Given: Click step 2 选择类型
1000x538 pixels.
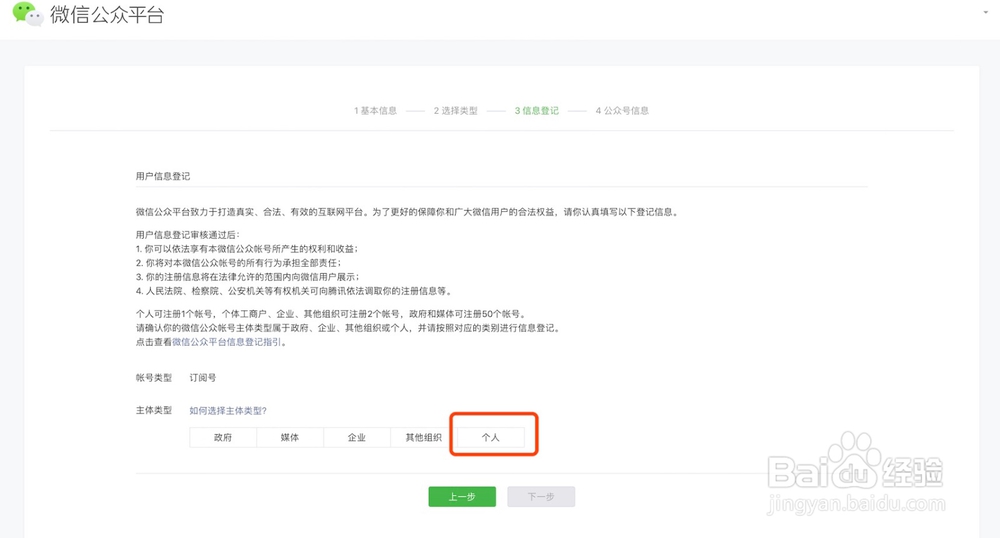Looking at the screenshot, I should 456,110.
